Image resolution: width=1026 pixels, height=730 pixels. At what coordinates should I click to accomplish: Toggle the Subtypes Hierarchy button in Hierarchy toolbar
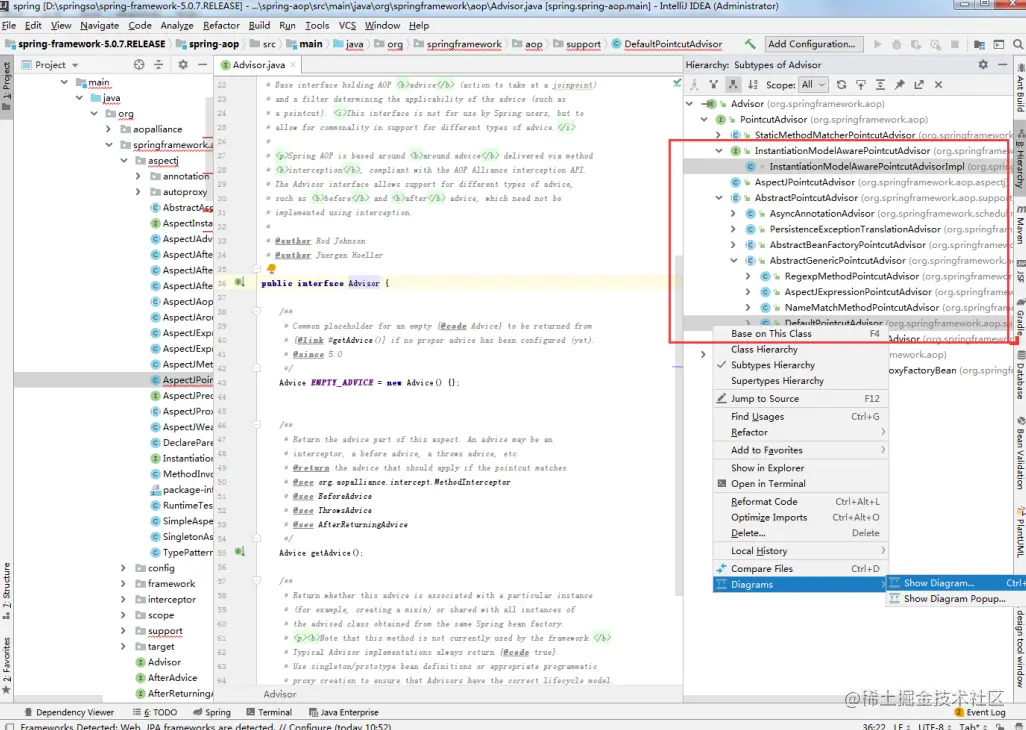pyautogui.click(x=733, y=84)
